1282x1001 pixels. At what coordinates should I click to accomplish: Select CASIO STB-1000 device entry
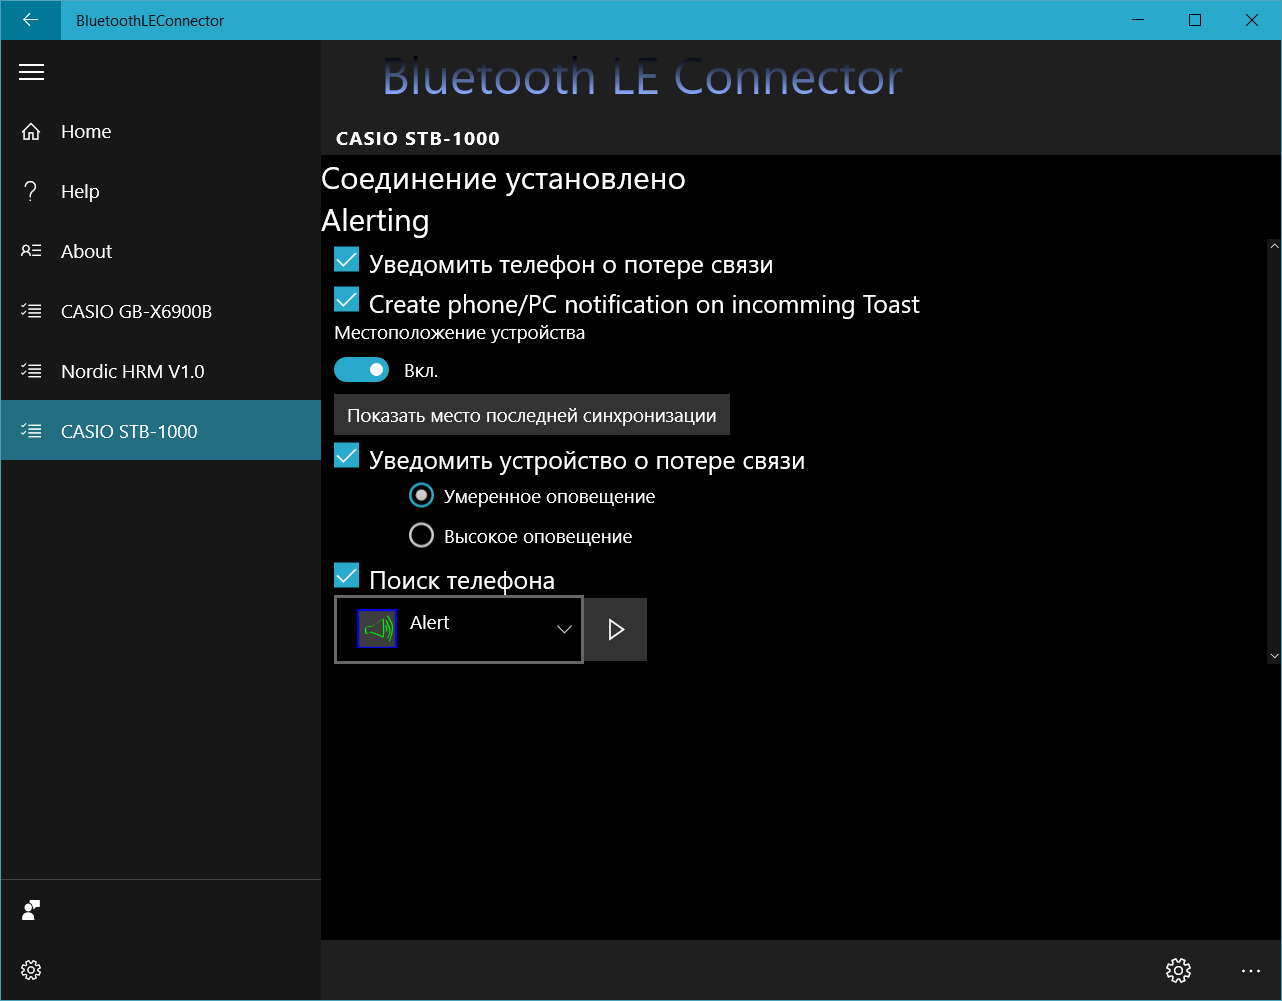point(160,431)
